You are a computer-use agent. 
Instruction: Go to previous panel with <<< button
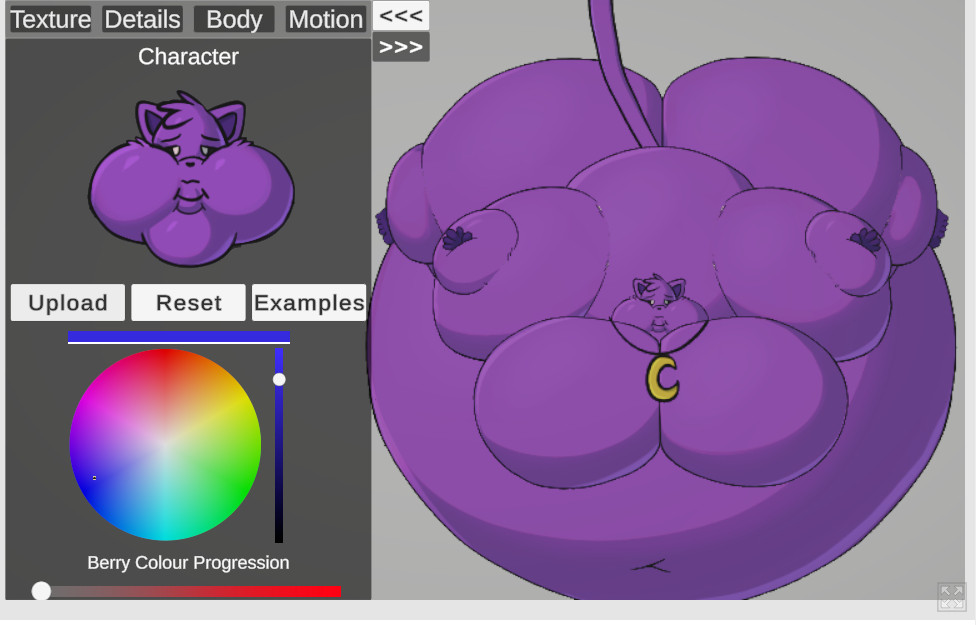coord(400,15)
